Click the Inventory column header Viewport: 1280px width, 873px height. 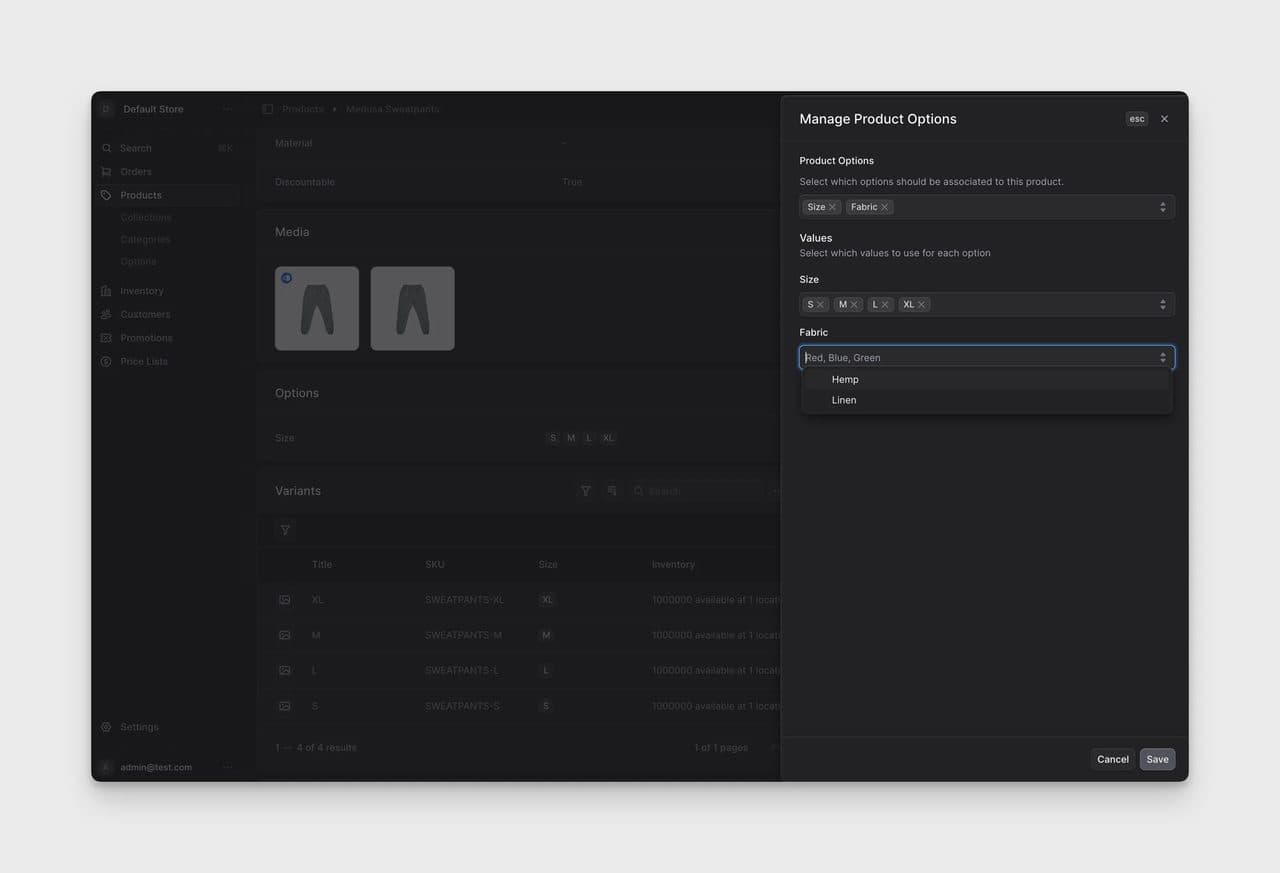pyautogui.click(x=673, y=565)
